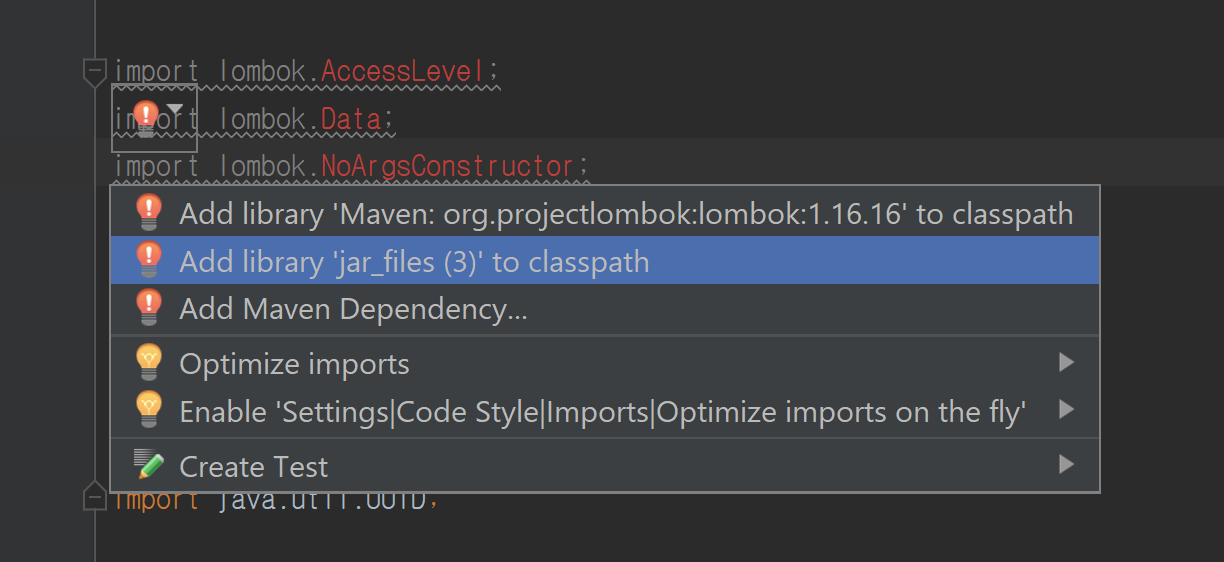Collapse the import block fold marker at top
The width and height of the screenshot is (1224, 562).
click(95, 72)
